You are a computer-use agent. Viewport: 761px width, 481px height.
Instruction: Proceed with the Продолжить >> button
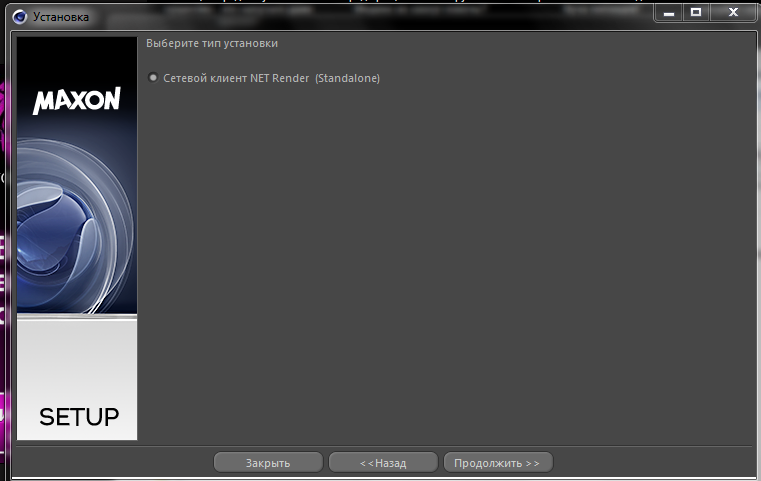pos(498,463)
